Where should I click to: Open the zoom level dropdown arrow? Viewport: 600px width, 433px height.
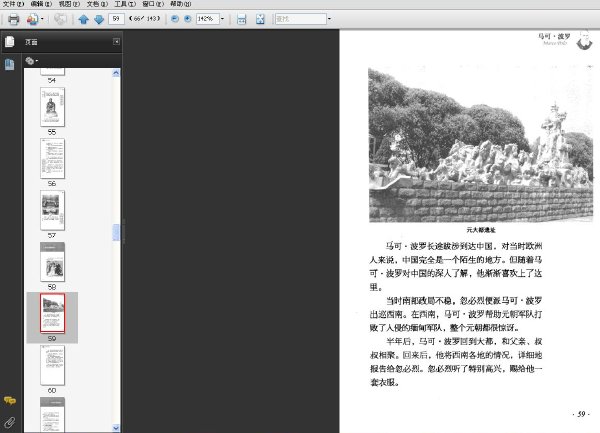222,19
